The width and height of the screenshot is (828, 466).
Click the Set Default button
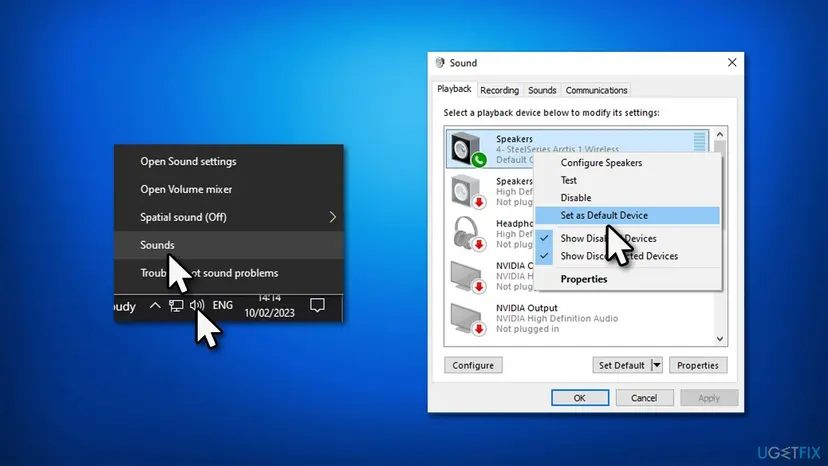click(622, 365)
